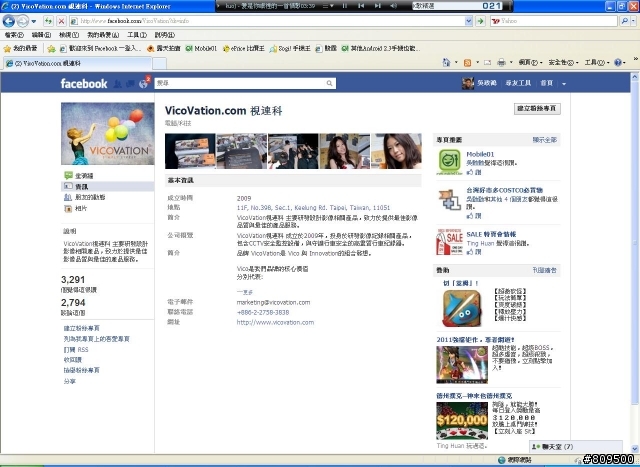Open the recent pages dropdown beside Forward

(34, 21)
